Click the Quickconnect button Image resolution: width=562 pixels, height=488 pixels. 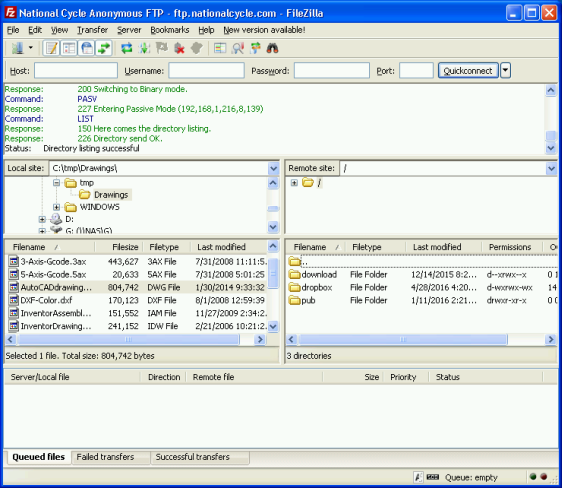coord(468,71)
